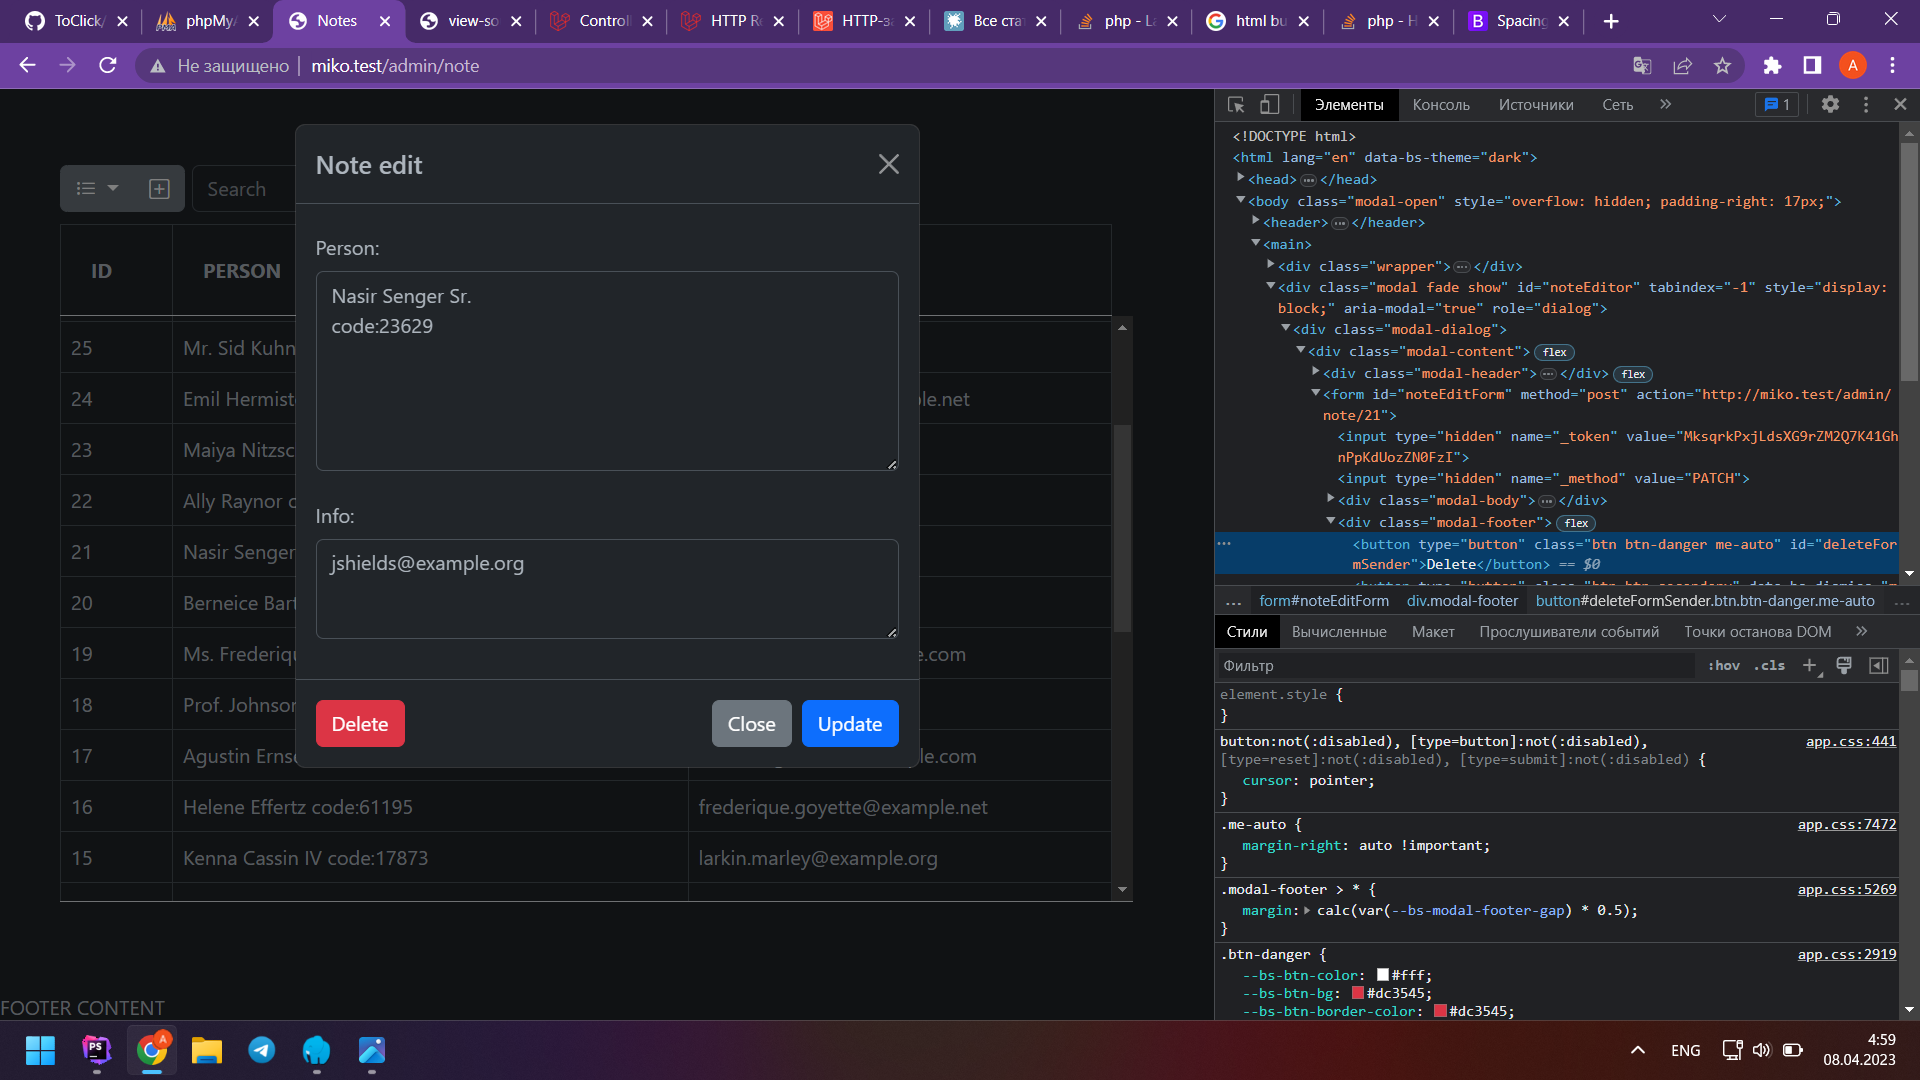Expand the head element node
Screen dimensions: 1920x1080
pyautogui.click(x=1241, y=179)
